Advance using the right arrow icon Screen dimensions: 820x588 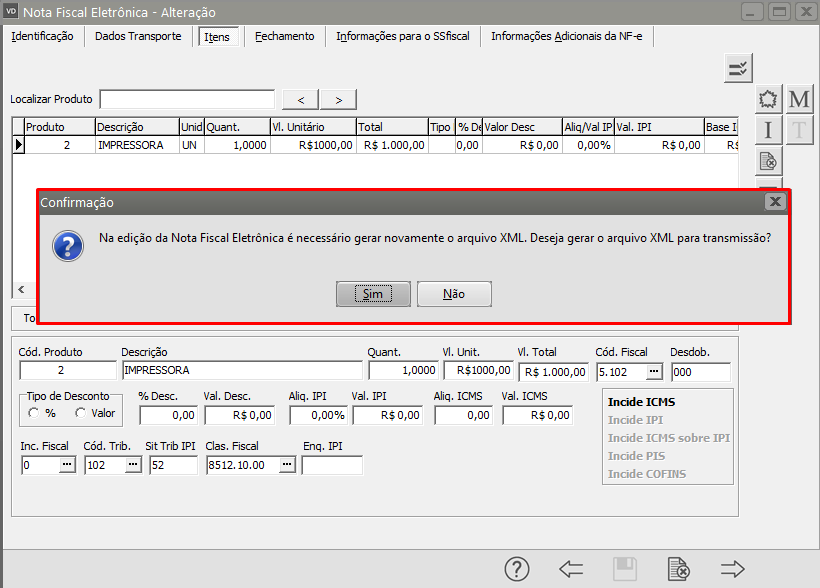click(733, 569)
